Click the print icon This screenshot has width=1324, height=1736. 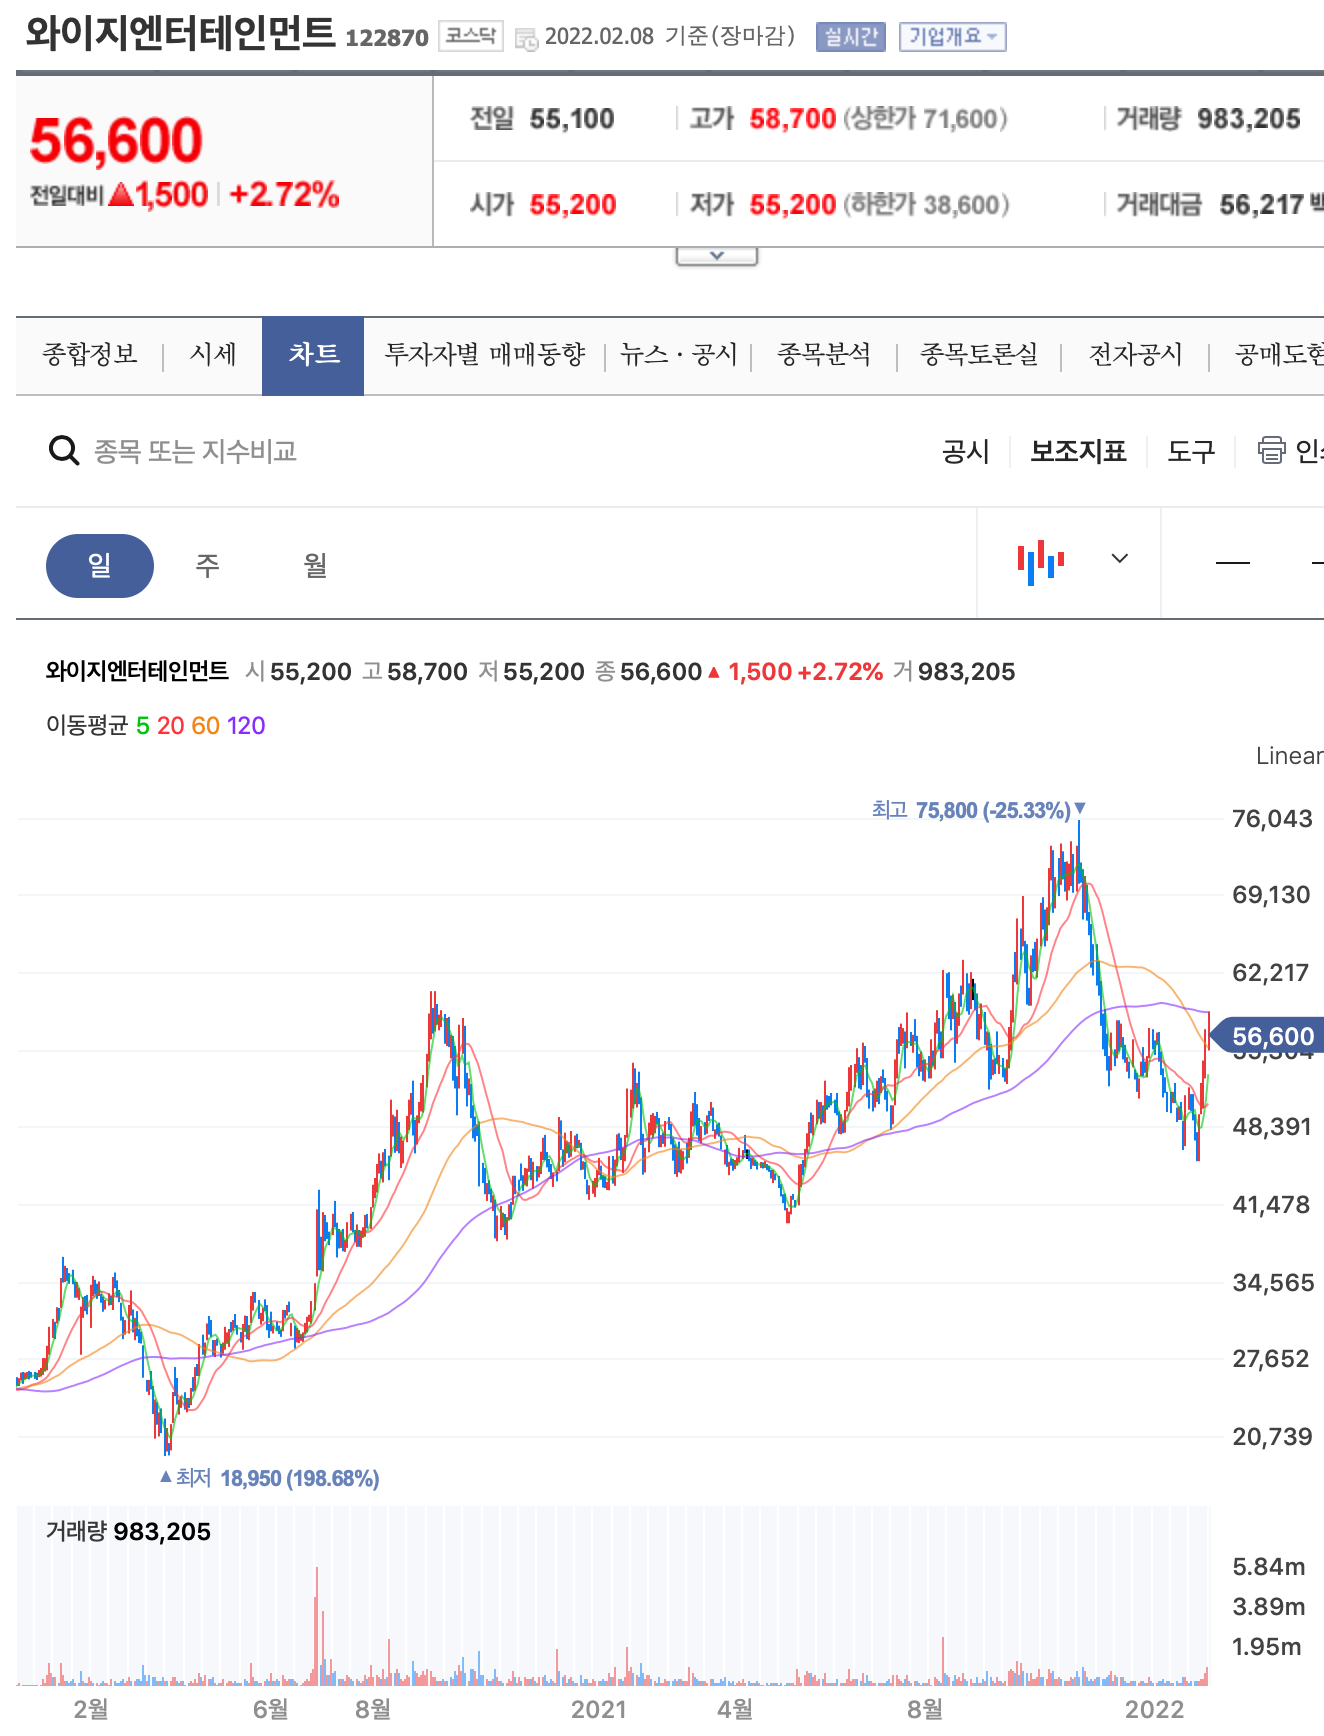pyautogui.click(x=1271, y=451)
